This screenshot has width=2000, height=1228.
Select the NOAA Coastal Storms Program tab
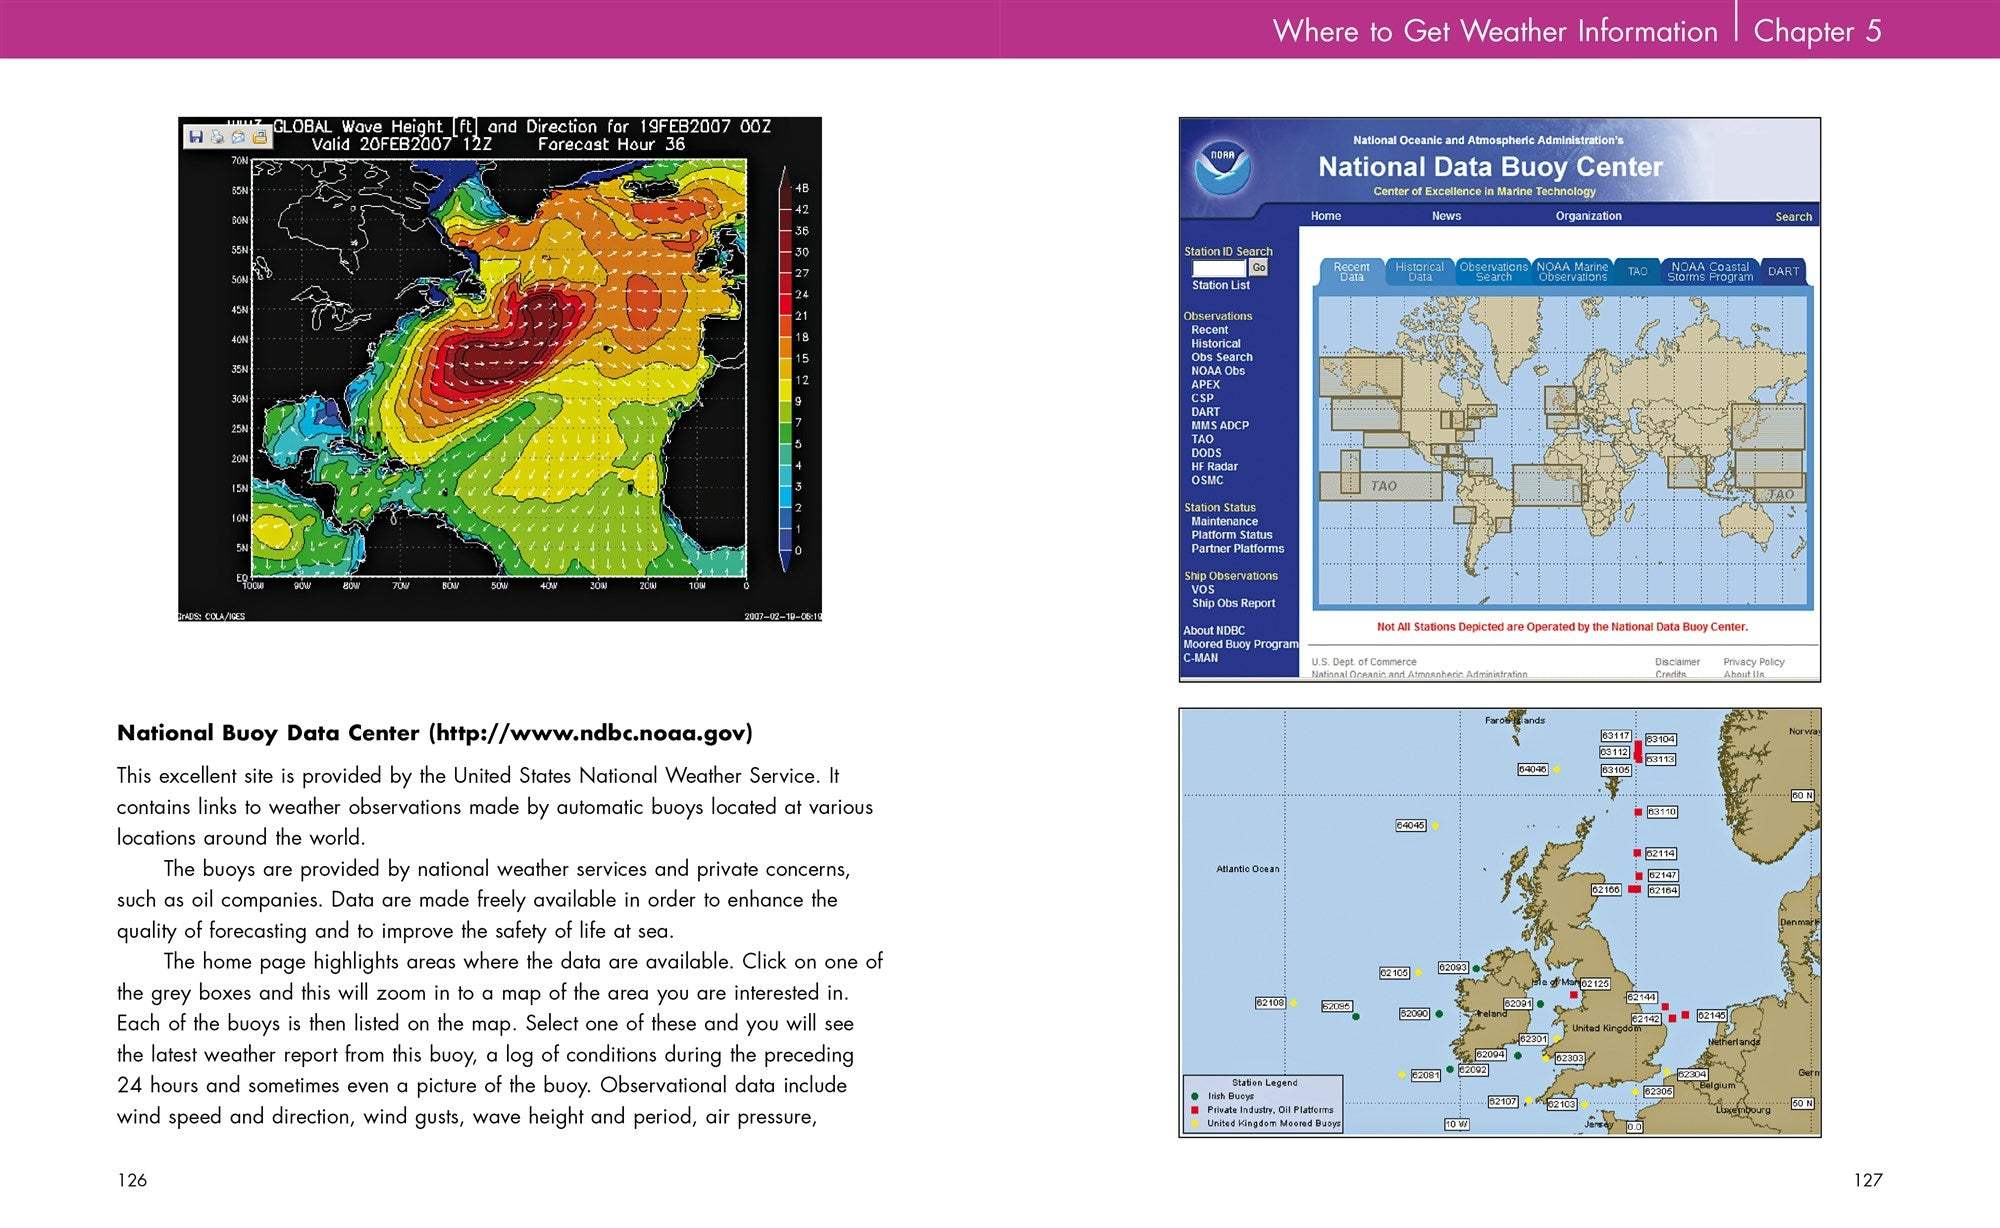coord(1709,272)
